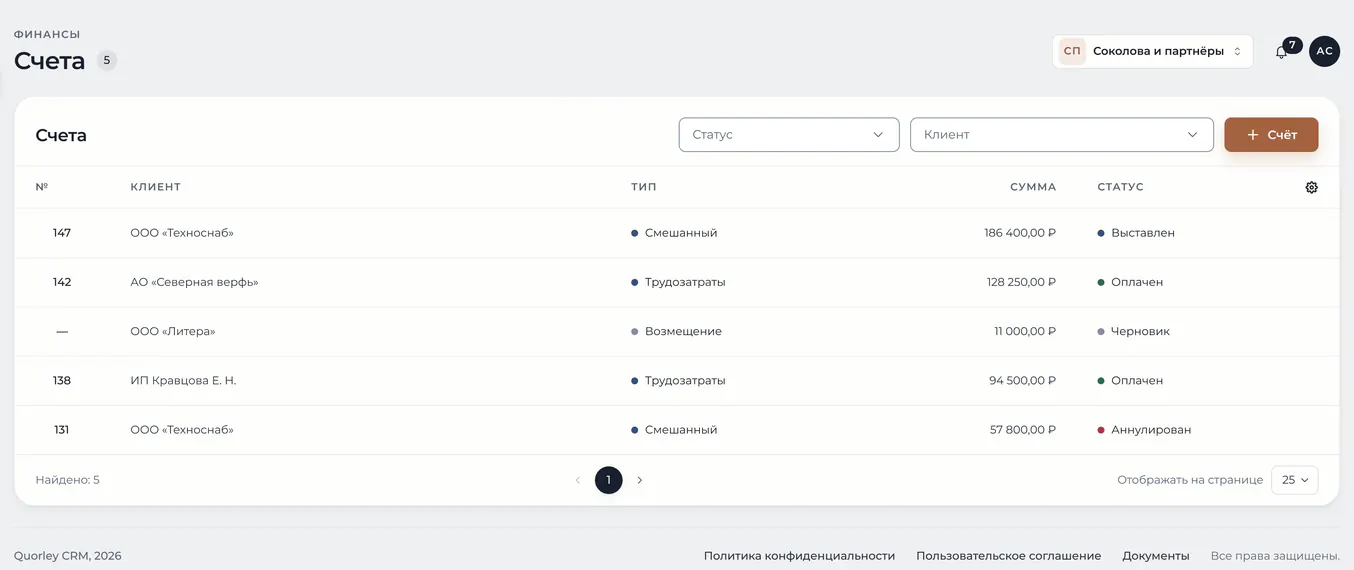Screen dimensions: 1354x570
Task: Open the Статус filter dropdown
Action: pyautogui.click(x=789, y=134)
